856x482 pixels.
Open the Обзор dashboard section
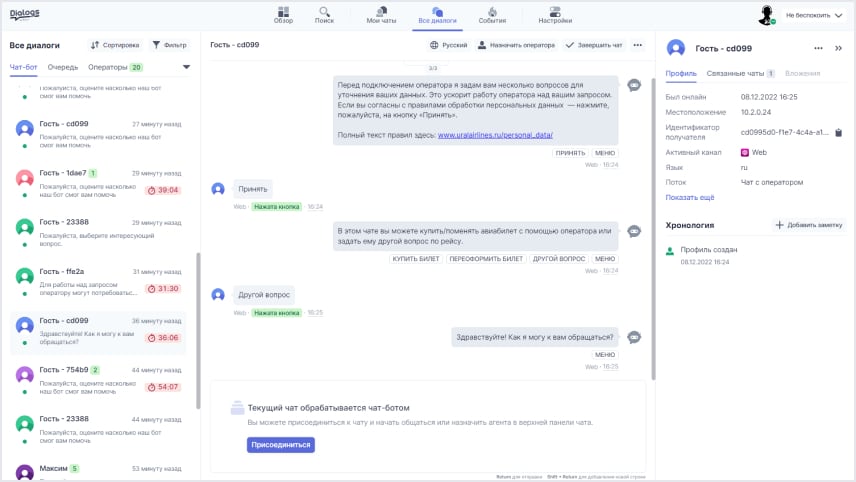click(x=283, y=15)
